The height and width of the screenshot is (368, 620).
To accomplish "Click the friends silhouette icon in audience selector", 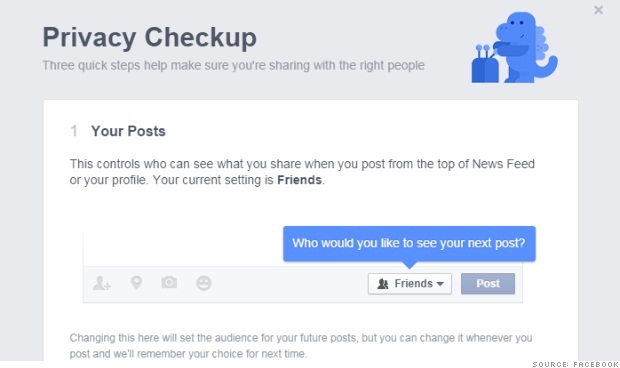I will (x=383, y=283).
